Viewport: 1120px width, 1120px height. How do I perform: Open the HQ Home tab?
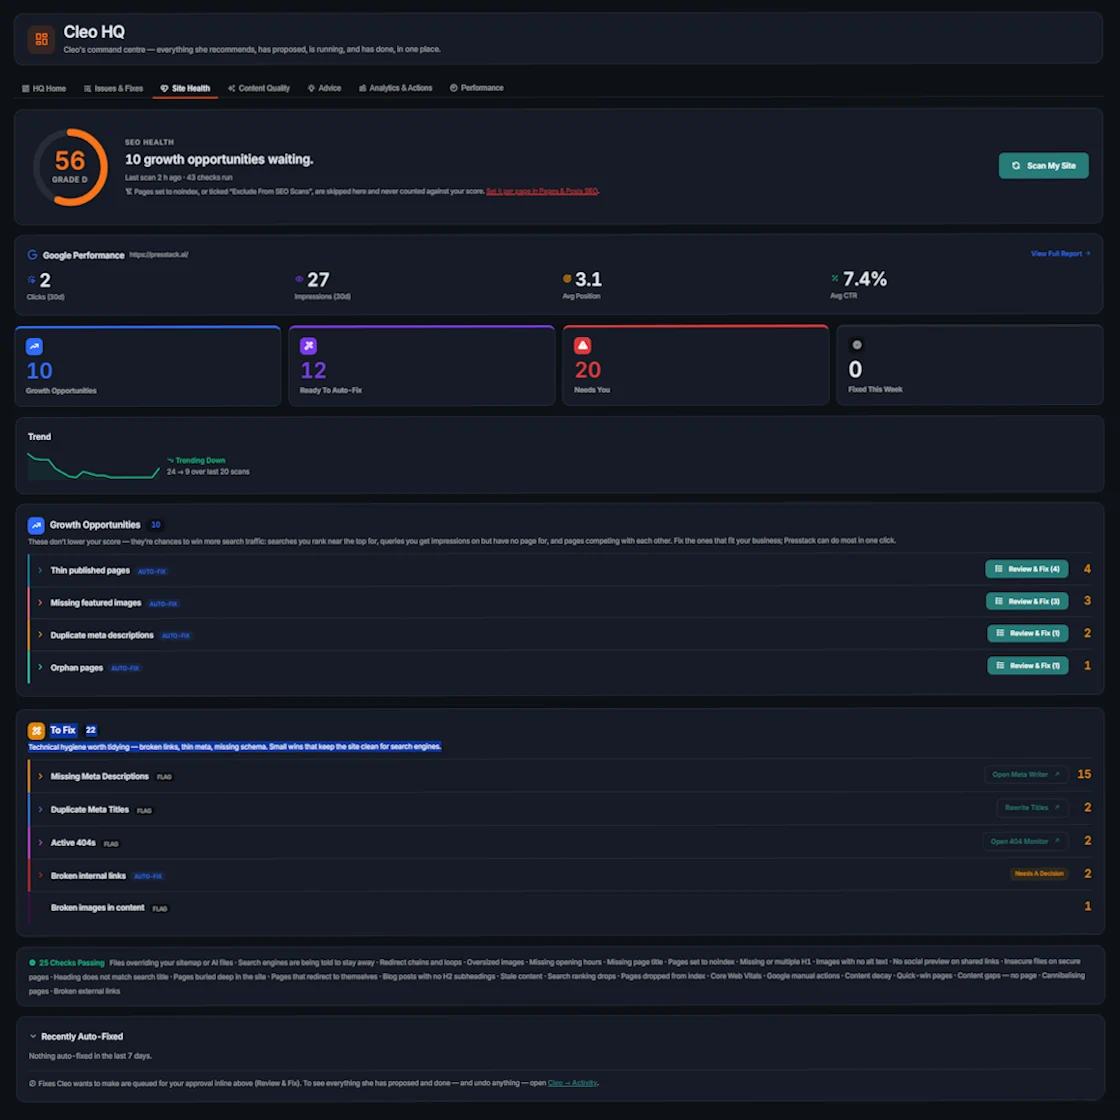tap(44, 89)
